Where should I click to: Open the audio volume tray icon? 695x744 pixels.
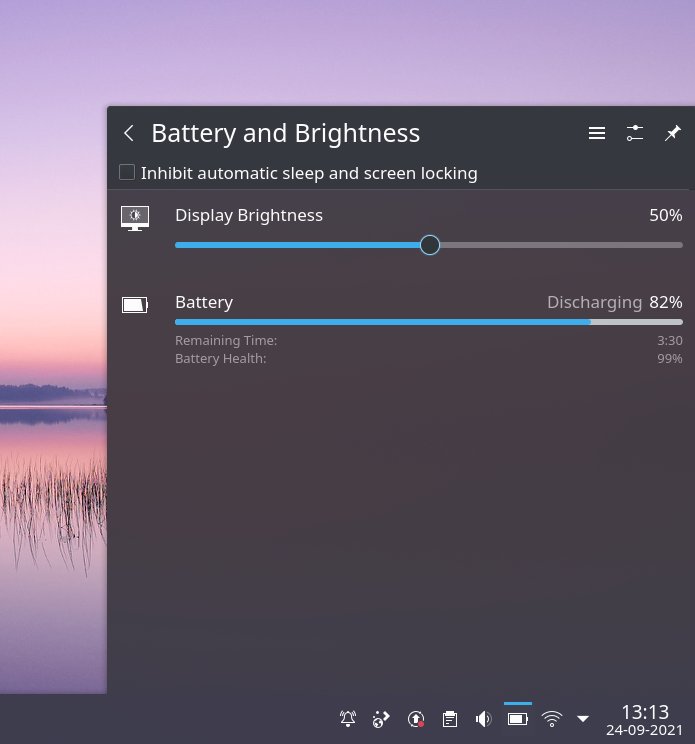[483, 718]
